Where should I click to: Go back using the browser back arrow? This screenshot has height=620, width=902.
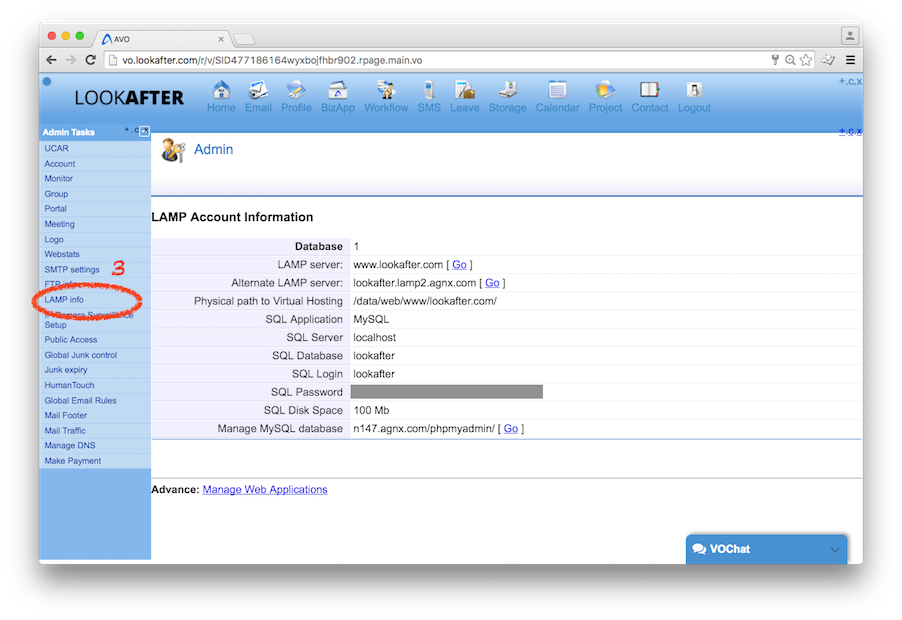pyautogui.click(x=51, y=60)
